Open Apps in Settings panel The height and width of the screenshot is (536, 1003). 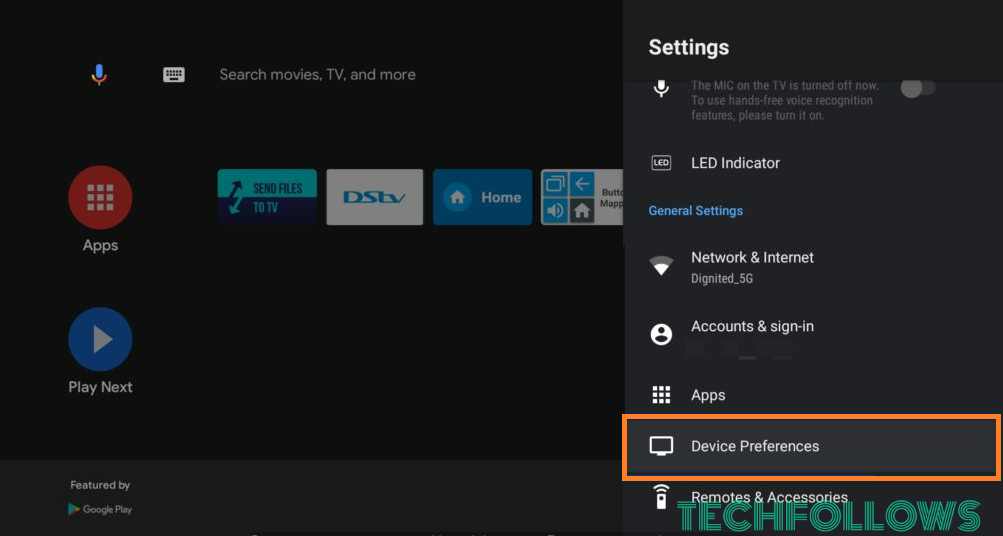coord(812,395)
